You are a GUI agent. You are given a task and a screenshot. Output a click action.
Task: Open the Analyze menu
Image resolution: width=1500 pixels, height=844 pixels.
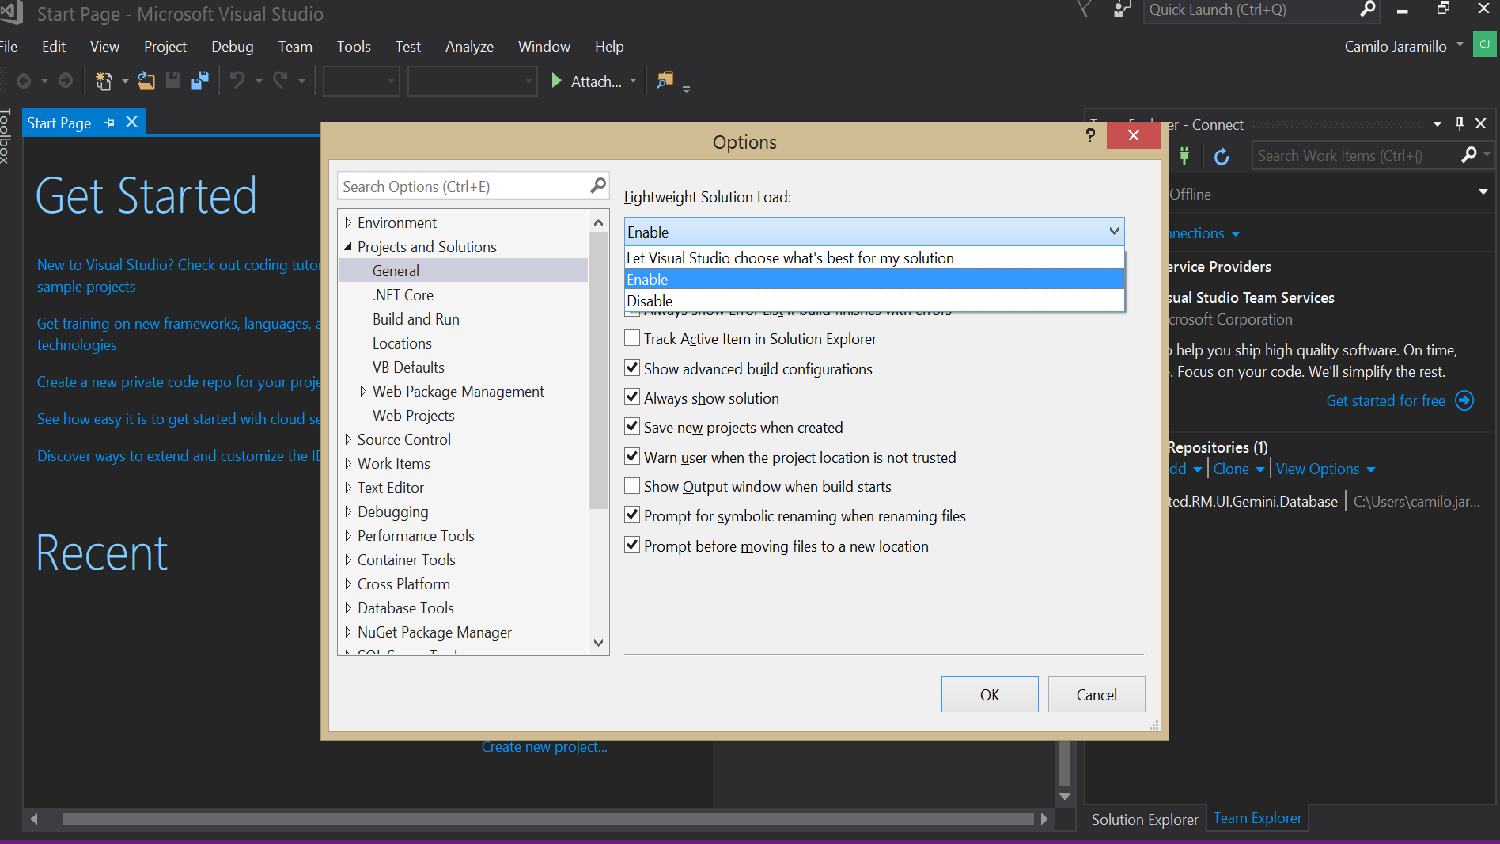click(x=469, y=47)
